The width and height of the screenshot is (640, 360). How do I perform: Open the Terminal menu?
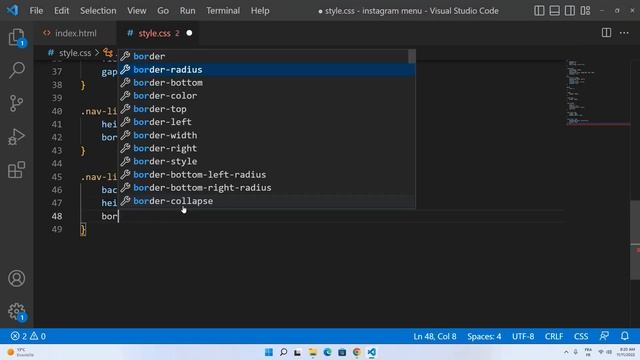[223, 11]
